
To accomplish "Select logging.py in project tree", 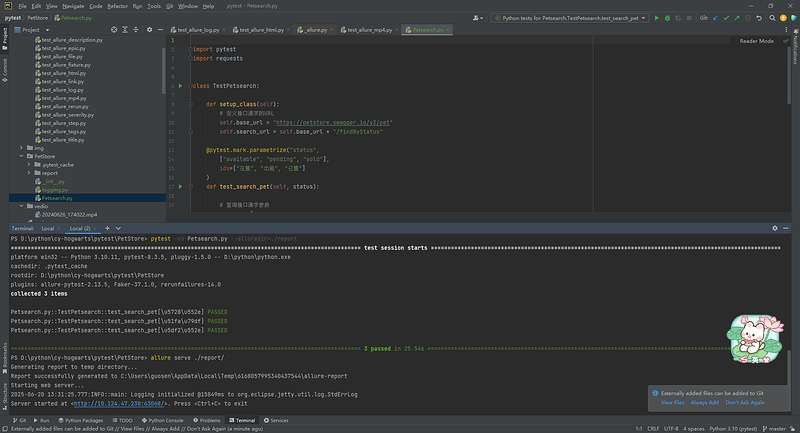I will [55, 190].
